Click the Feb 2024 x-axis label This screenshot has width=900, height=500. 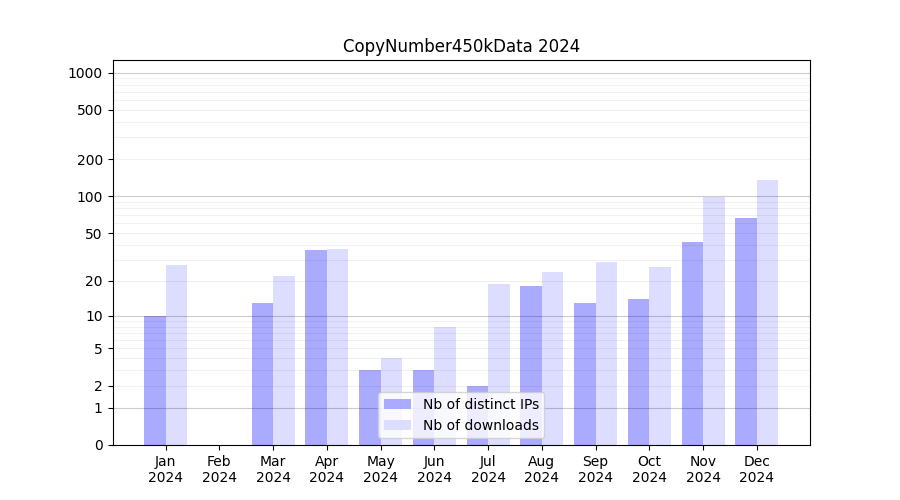coord(219,469)
